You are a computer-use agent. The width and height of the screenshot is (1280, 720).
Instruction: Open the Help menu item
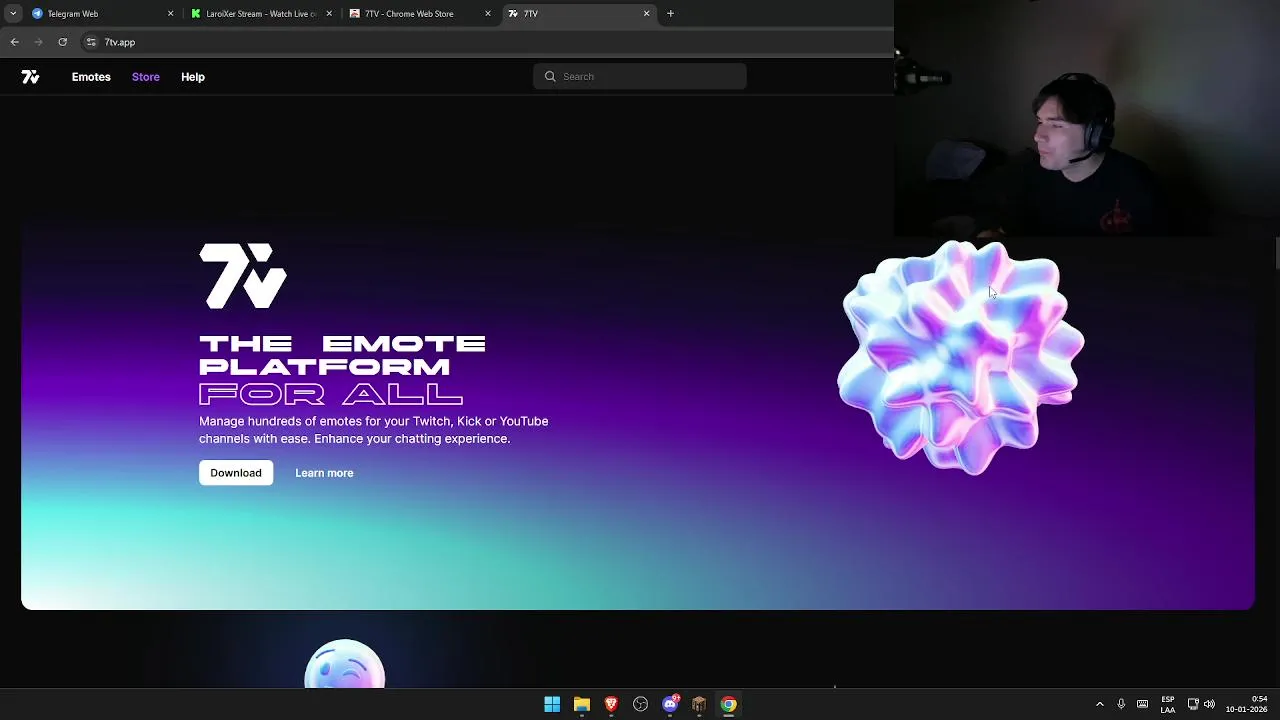click(x=193, y=77)
